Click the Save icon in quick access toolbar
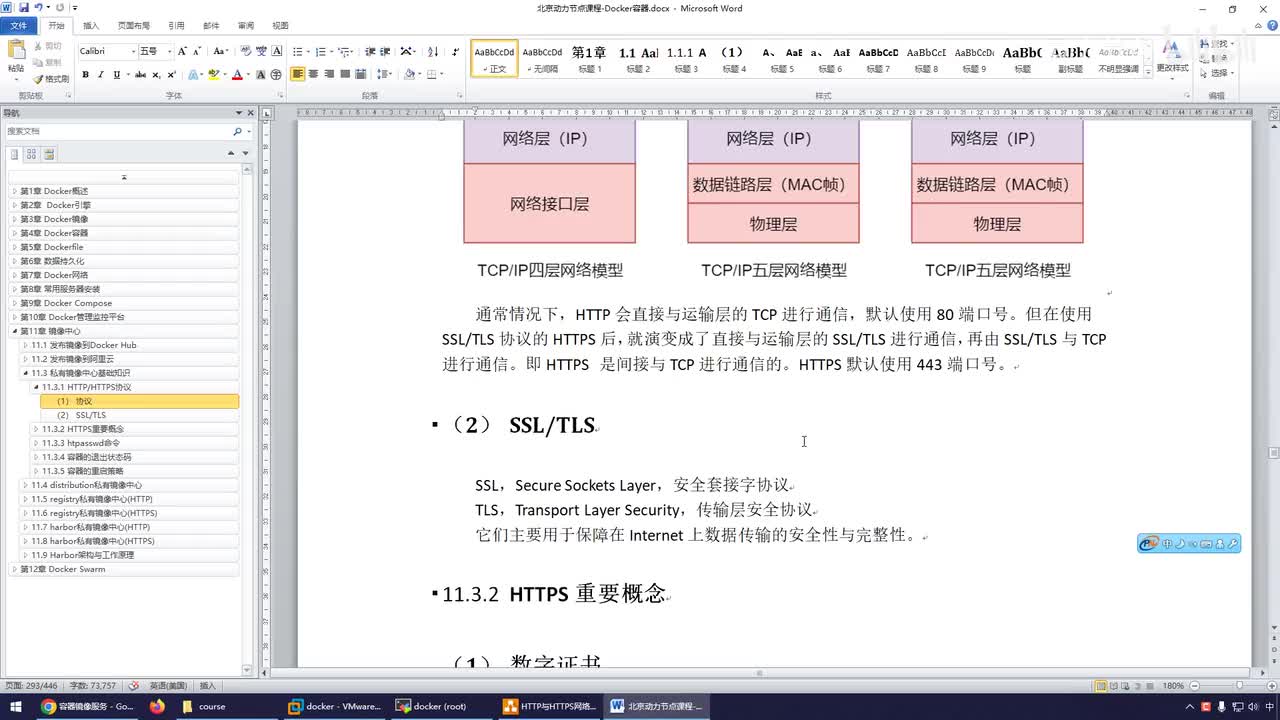1280x720 pixels. 24,8
